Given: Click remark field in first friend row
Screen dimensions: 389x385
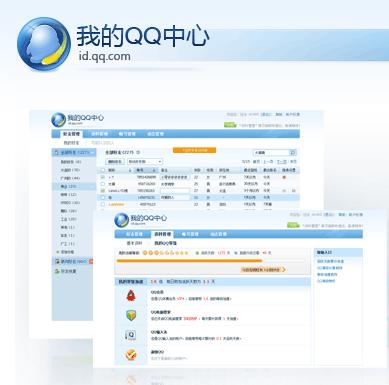Looking at the screenshot, I should 175,177.
